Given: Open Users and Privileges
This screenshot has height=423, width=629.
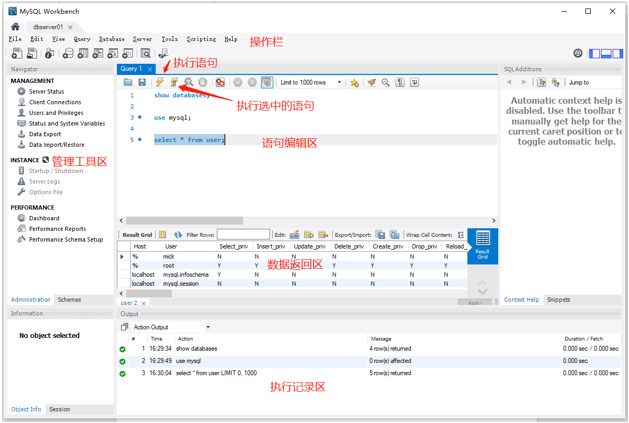Looking at the screenshot, I should 56,113.
